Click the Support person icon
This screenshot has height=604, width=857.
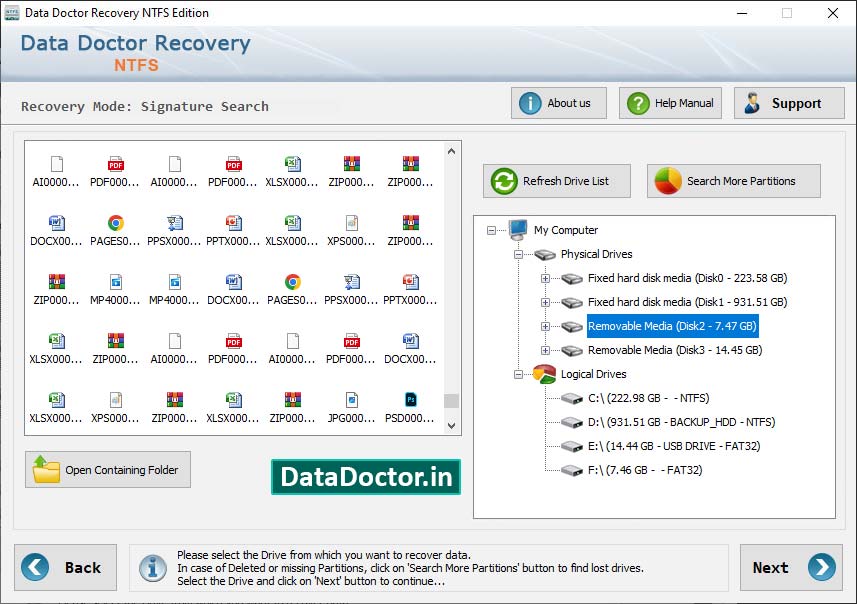click(753, 102)
